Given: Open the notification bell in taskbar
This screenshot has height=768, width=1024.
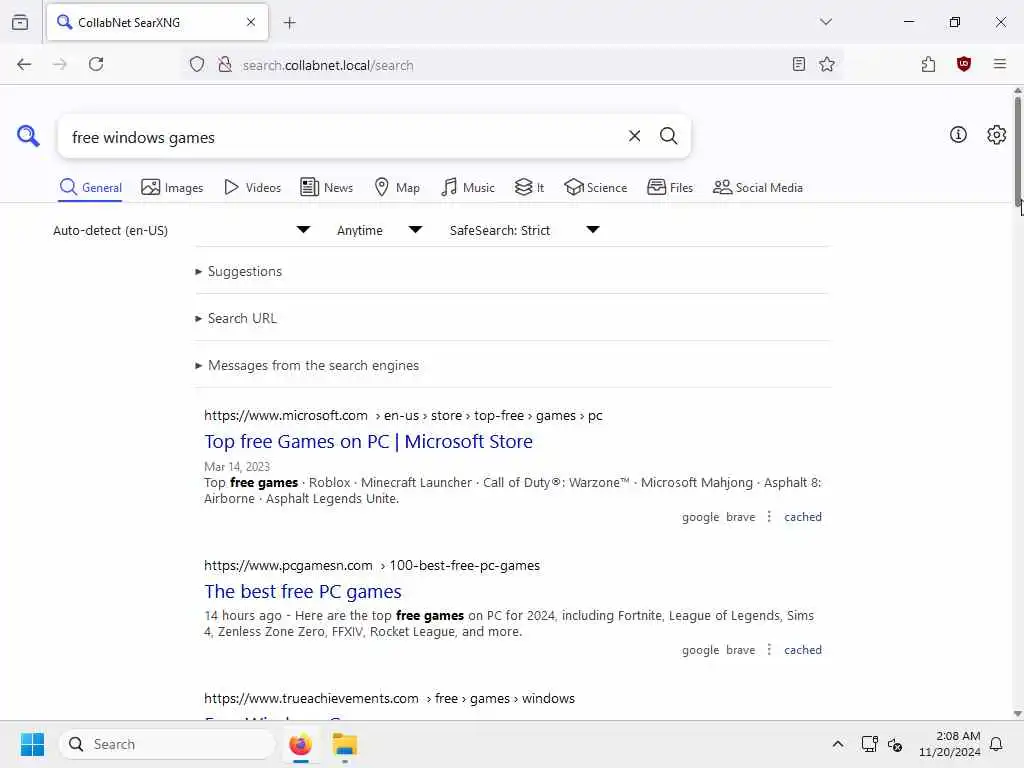Looking at the screenshot, I should 997,744.
